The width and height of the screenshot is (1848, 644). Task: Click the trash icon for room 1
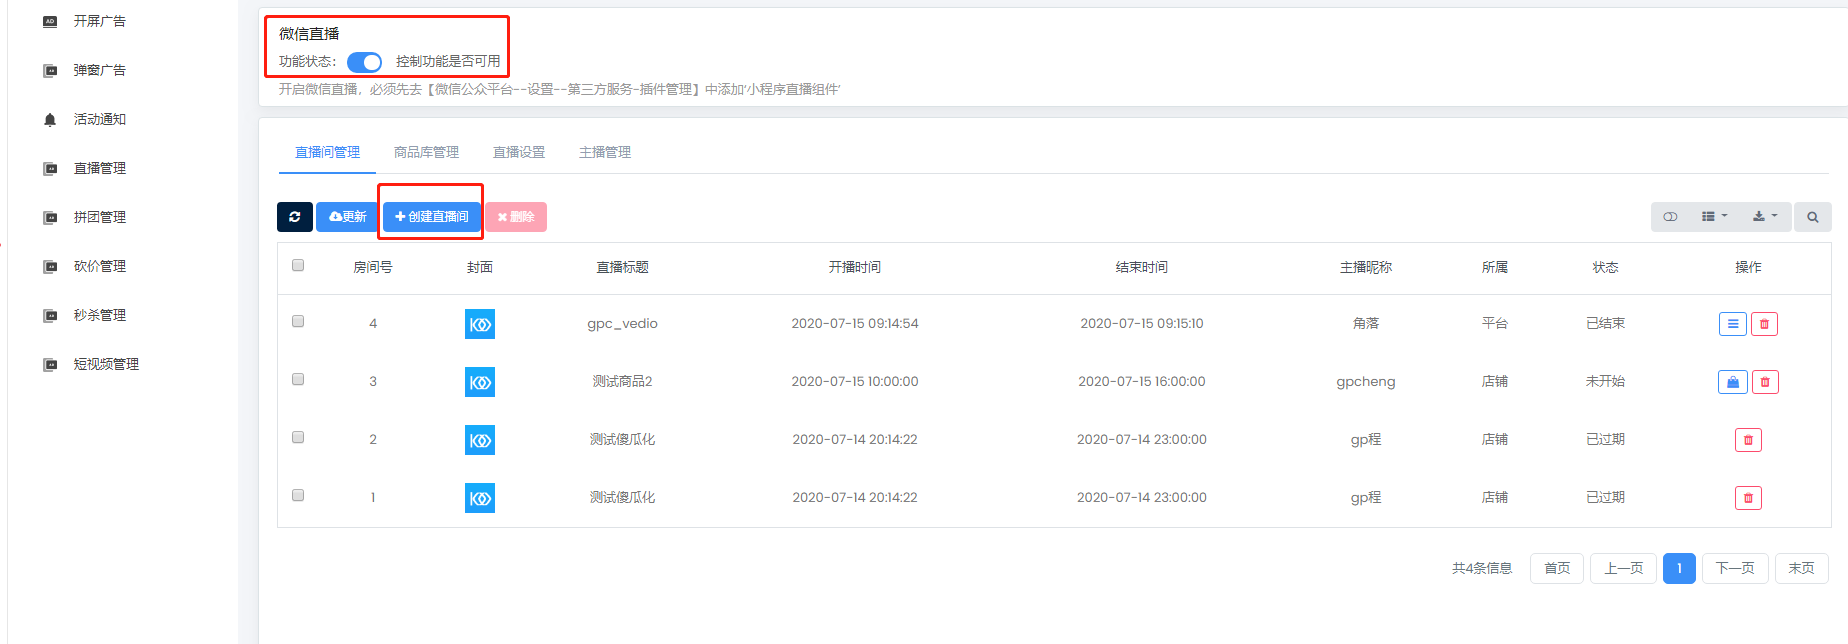1748,498
